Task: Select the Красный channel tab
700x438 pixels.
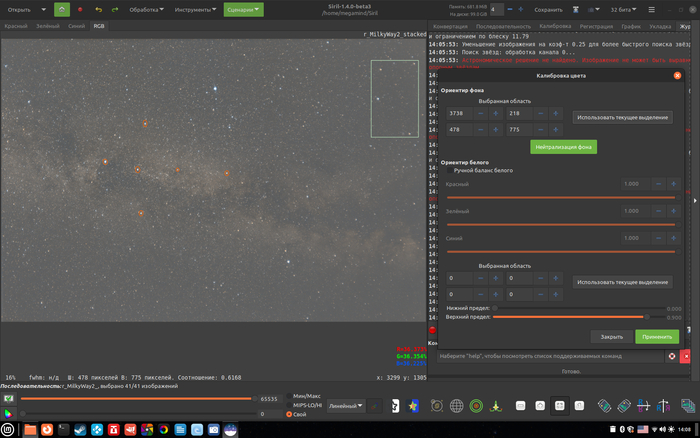Action: point(16,25)
